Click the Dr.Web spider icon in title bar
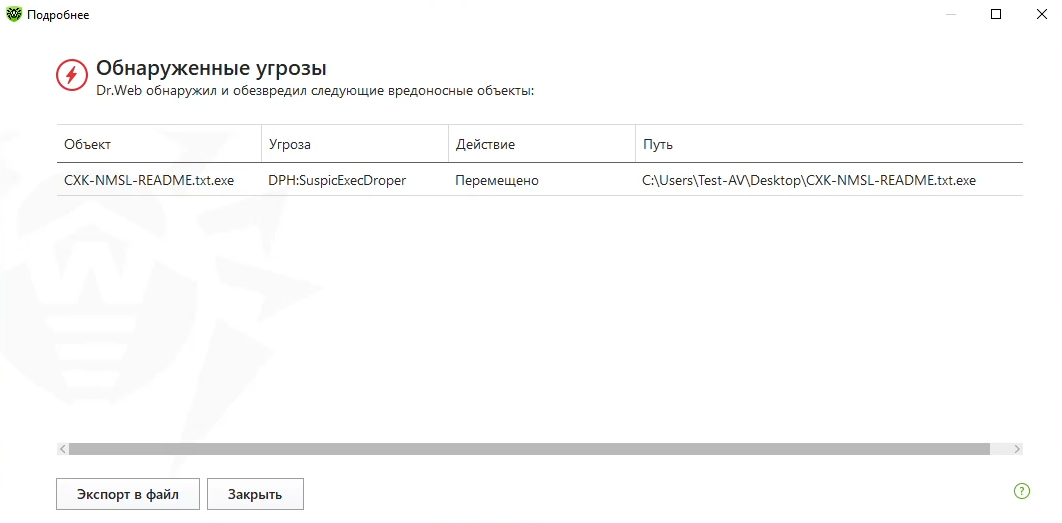Screen dimensions: 1062x523 14,14
